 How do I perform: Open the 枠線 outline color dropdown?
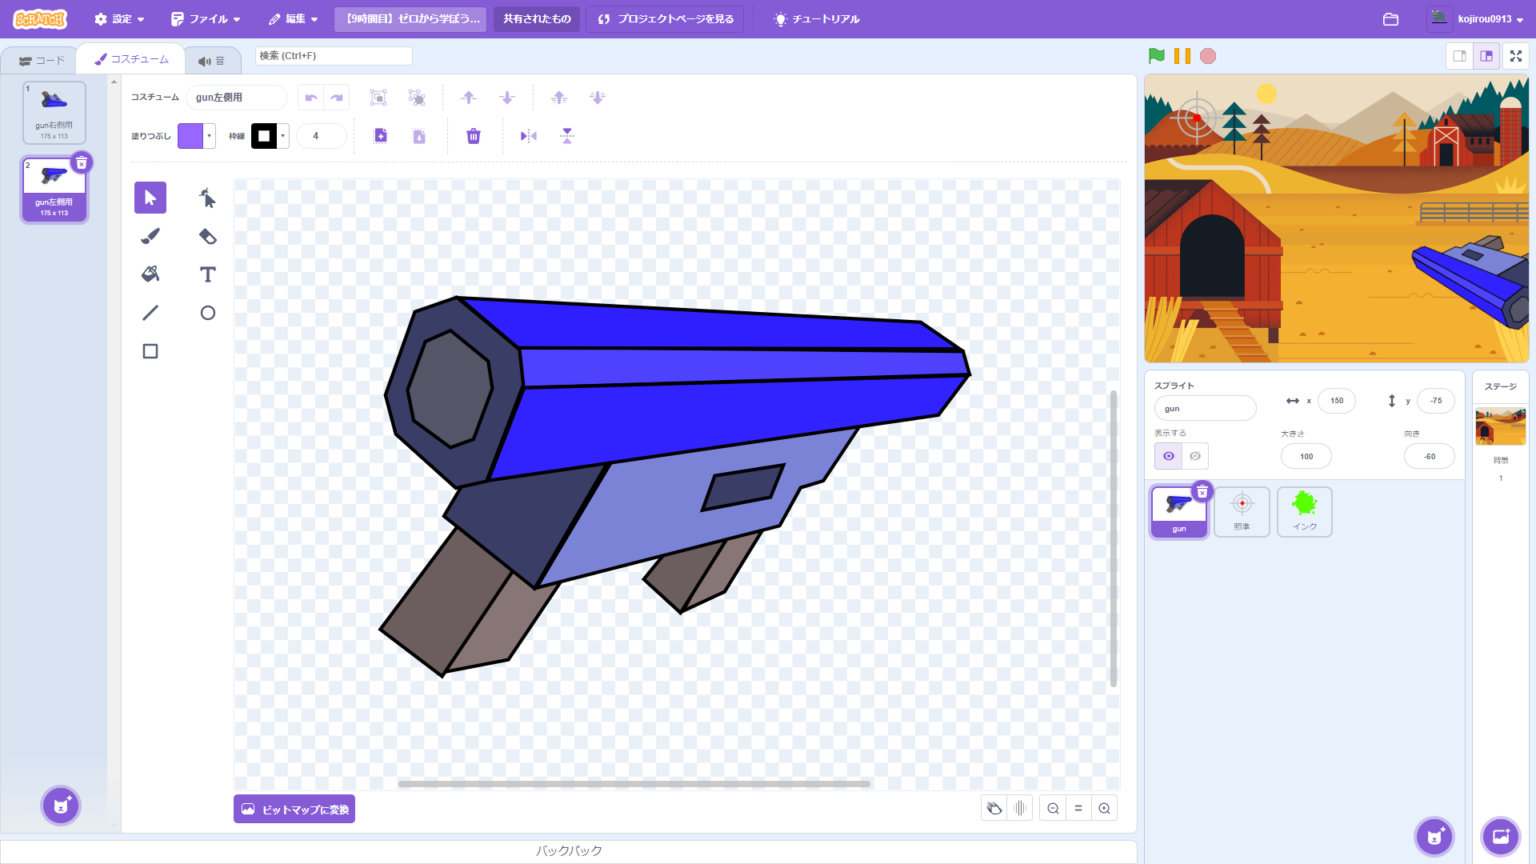[283, 135]
